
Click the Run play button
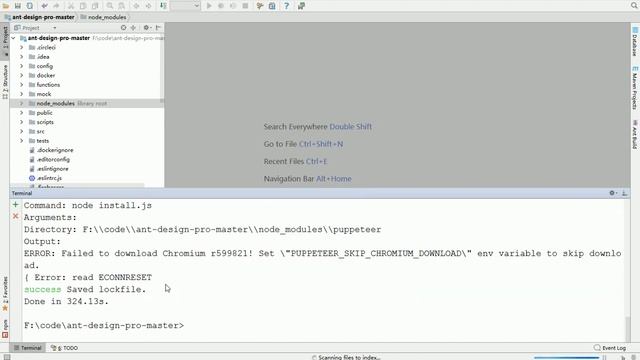point(209,6)
